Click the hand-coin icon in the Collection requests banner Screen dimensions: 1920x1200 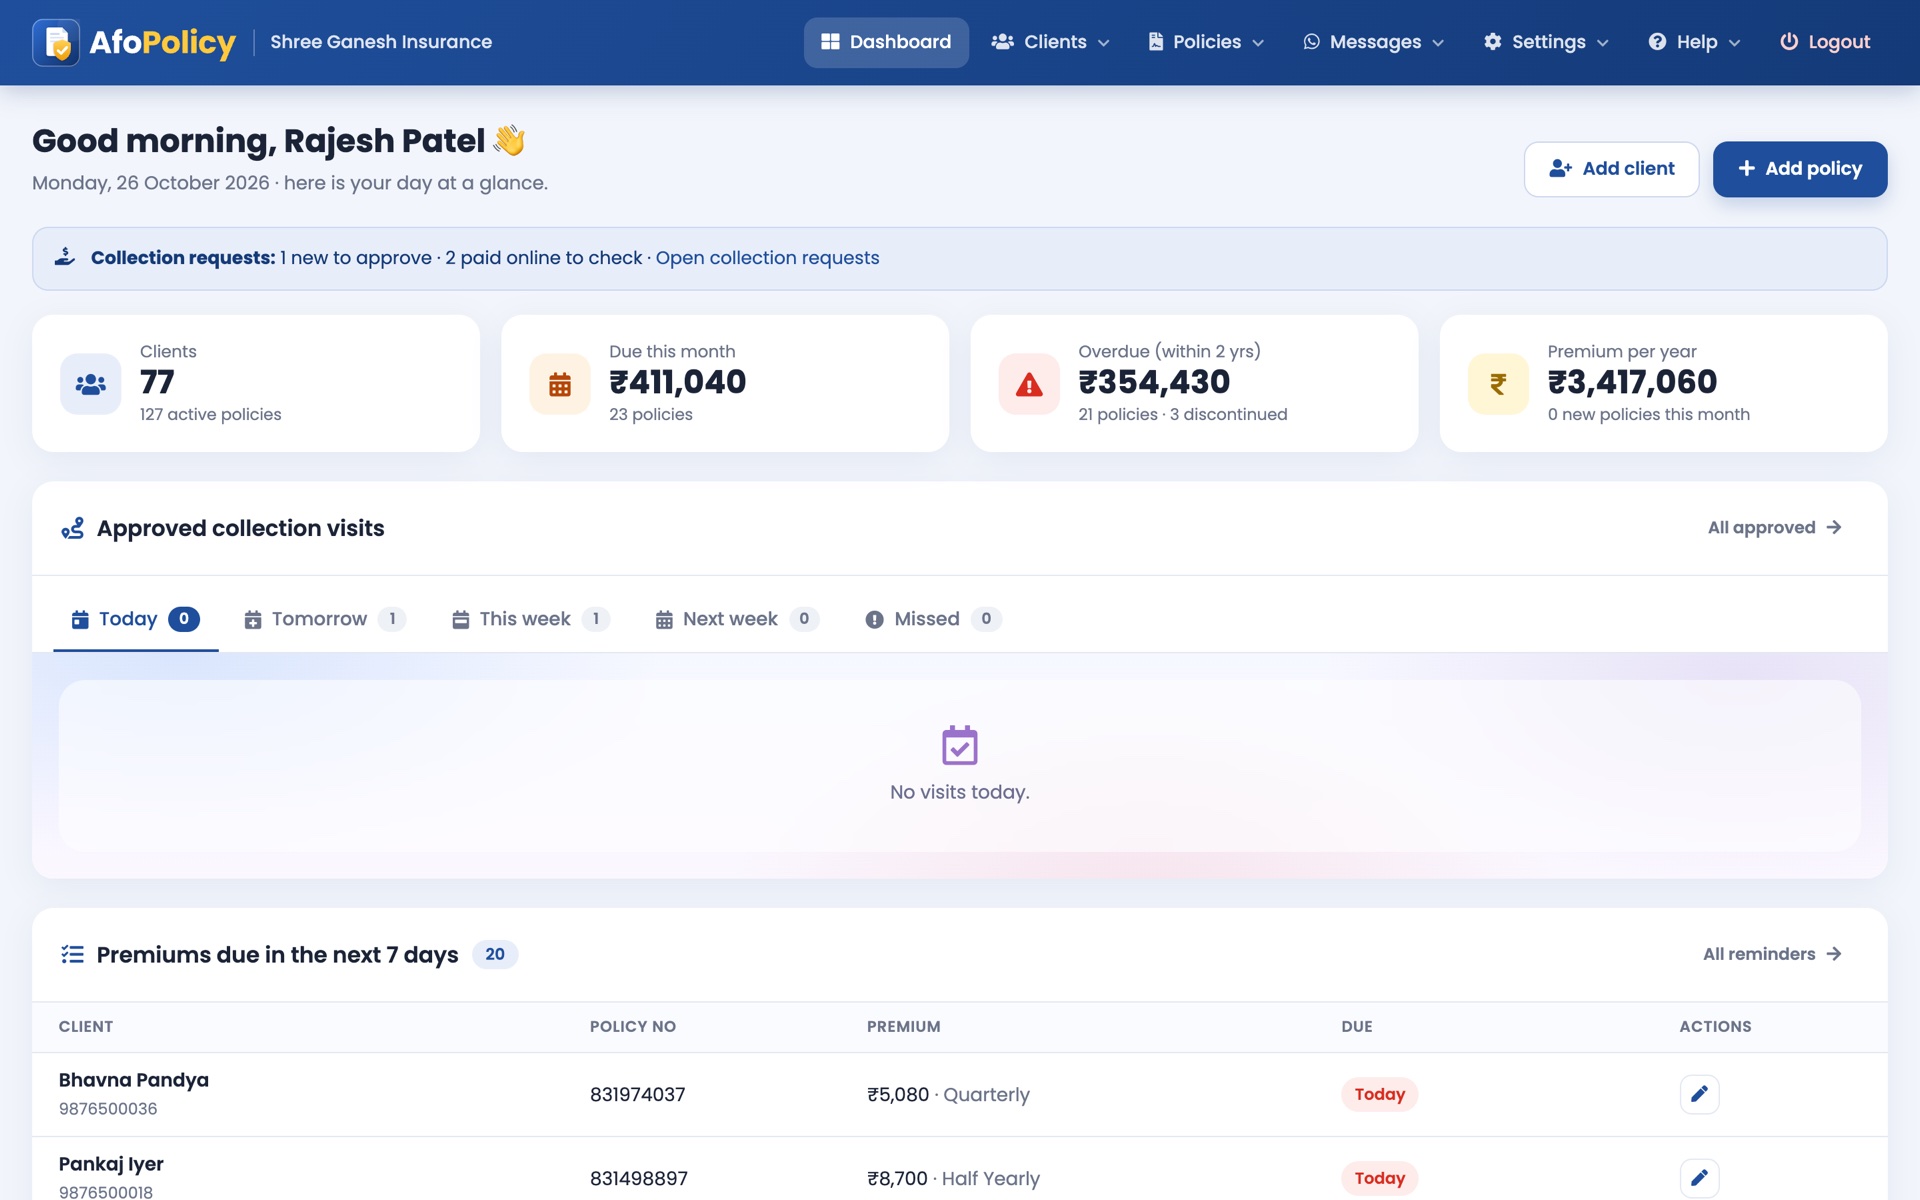click(65, 257)
